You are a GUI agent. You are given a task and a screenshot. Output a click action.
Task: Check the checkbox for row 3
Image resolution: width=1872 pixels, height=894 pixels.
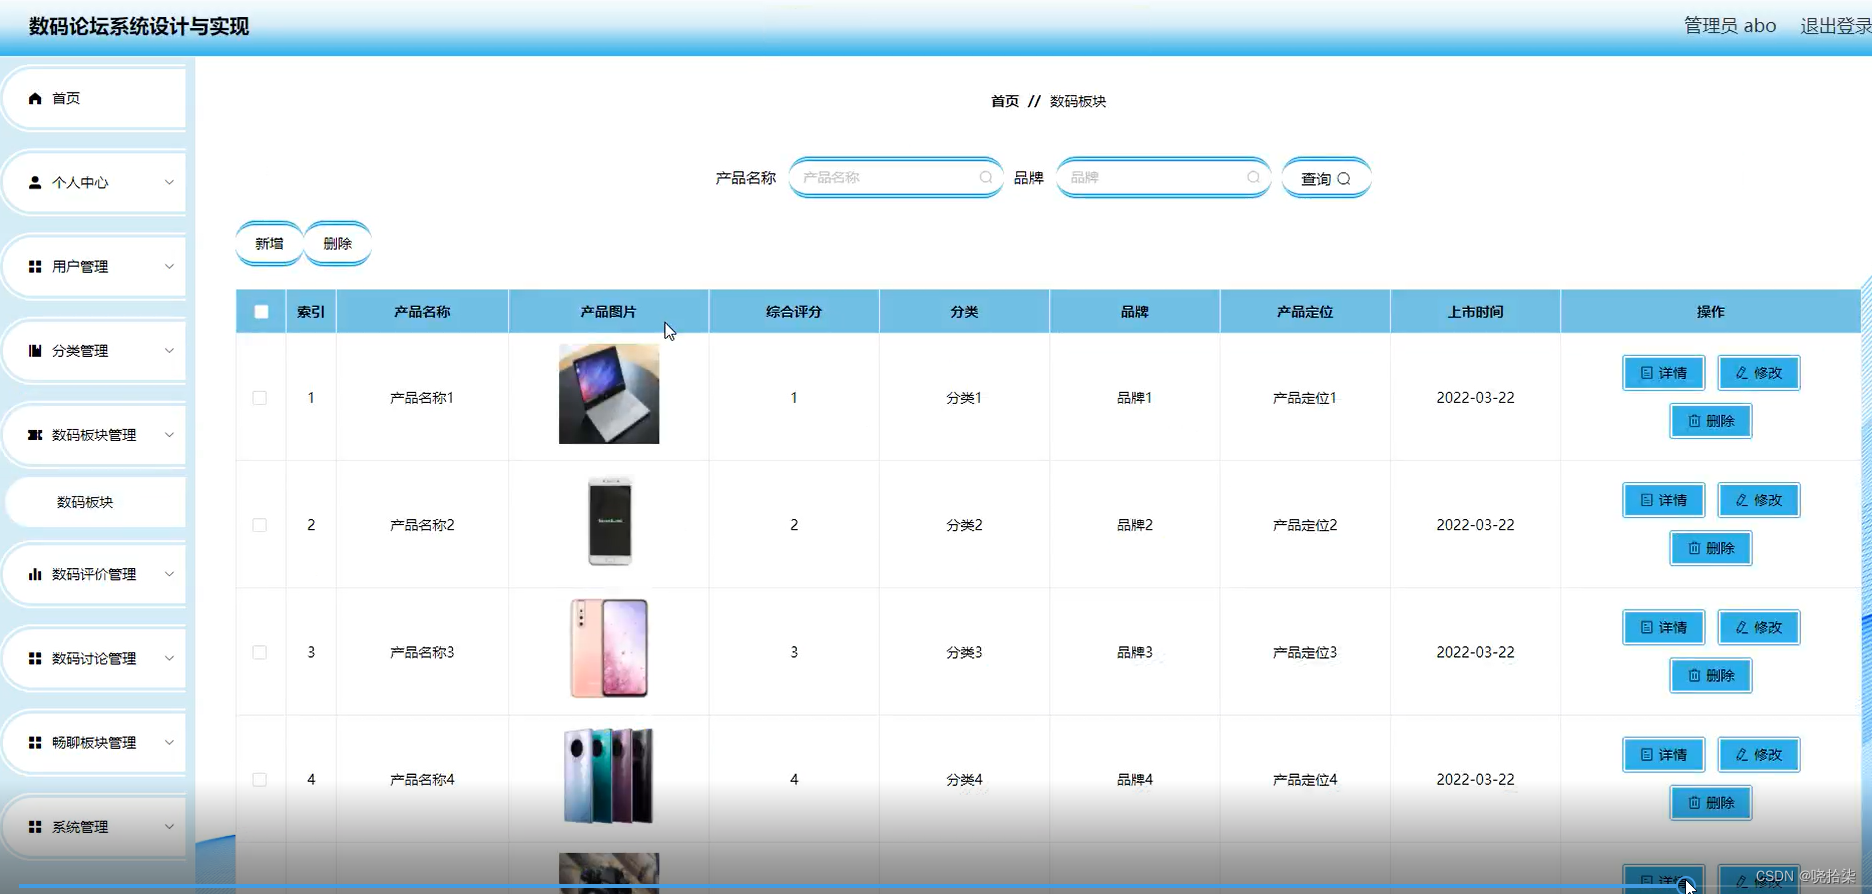tap(260, 652)
